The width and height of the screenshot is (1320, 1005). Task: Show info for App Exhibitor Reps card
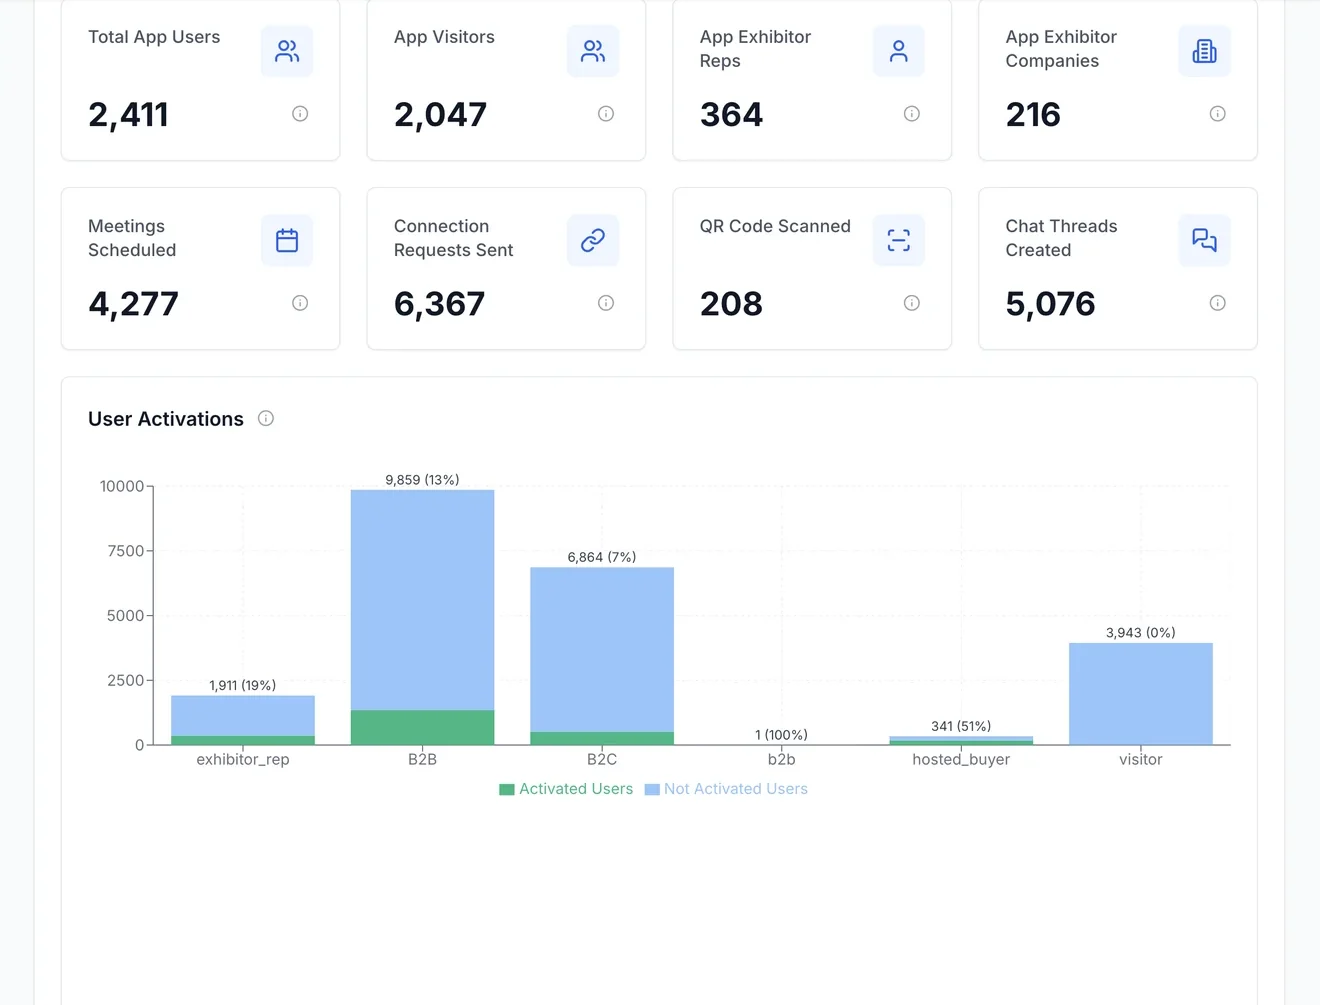tap(912, 114)
